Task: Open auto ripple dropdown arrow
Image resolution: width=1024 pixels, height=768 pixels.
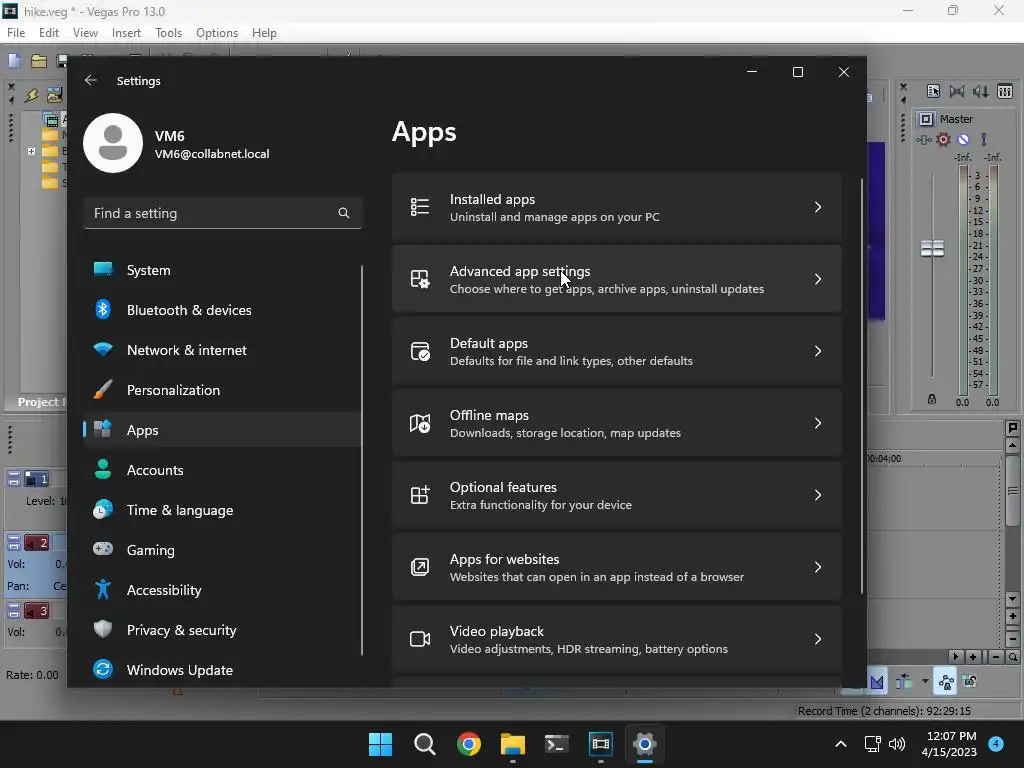Action: tap(925, 682)
